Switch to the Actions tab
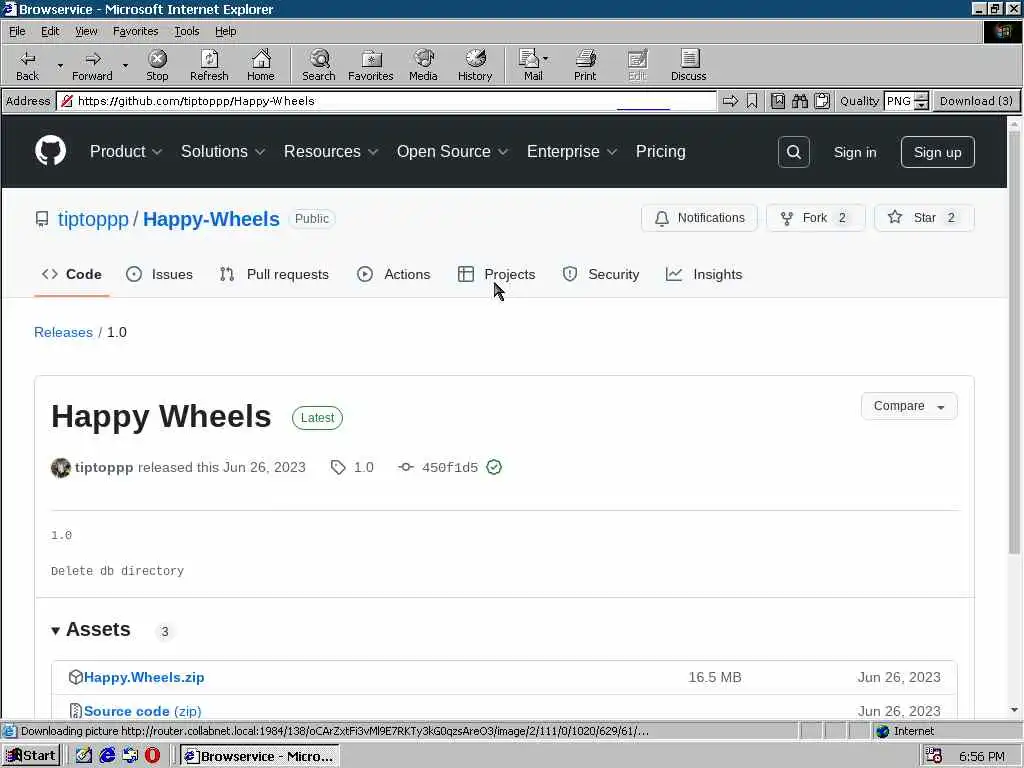Viewport: 1024px width, 768px height. [394, 274]
